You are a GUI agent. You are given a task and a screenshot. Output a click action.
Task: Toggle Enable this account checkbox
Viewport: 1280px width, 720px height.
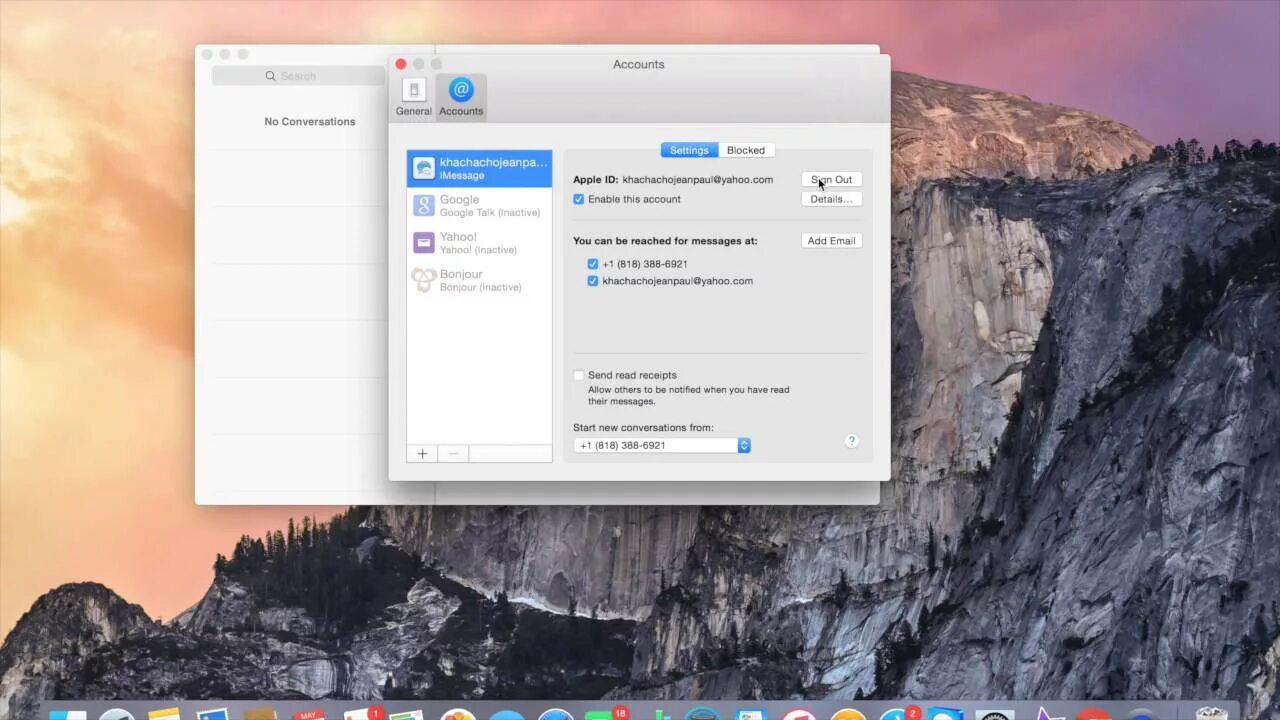click(579, 199)
